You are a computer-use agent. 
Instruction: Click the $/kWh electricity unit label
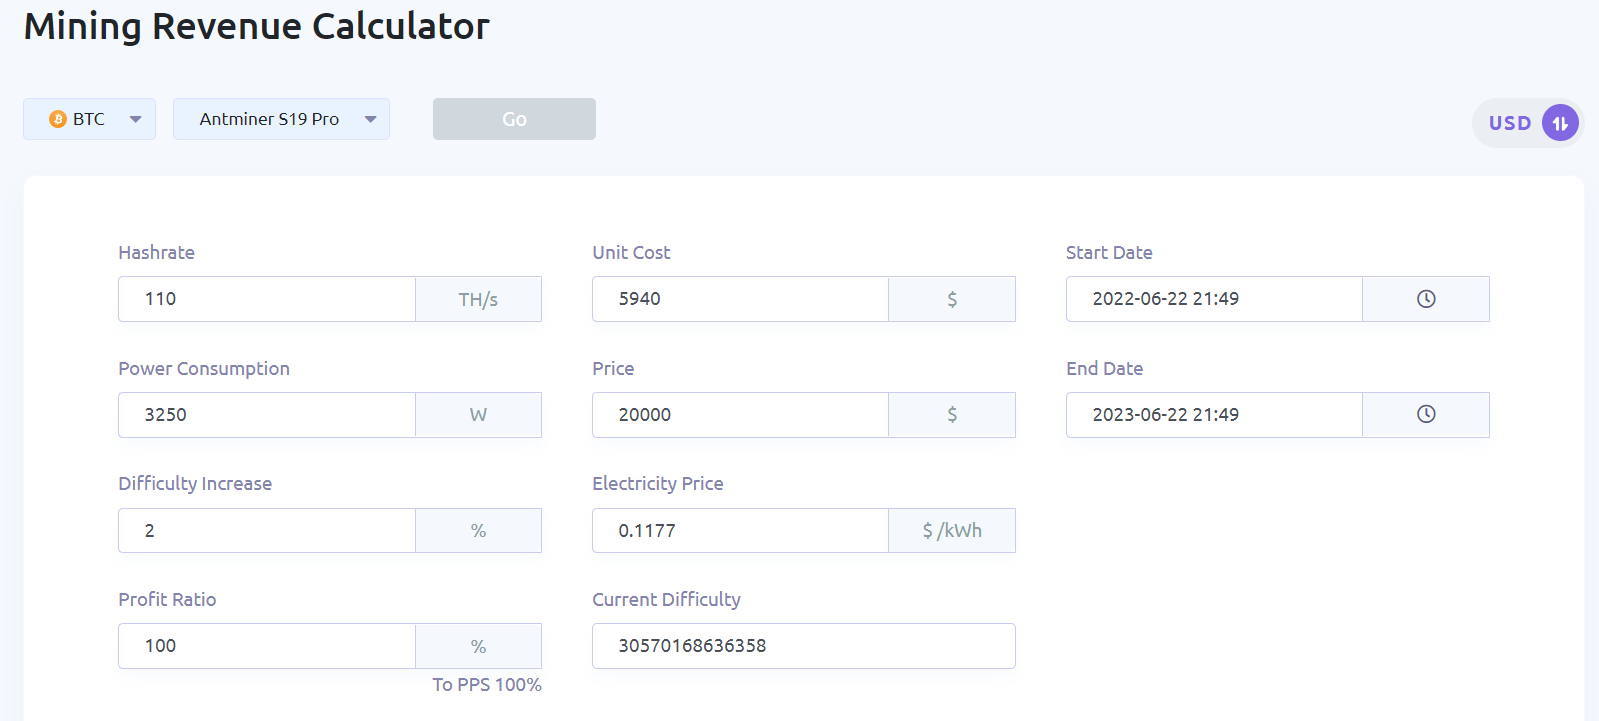point(952,531)
